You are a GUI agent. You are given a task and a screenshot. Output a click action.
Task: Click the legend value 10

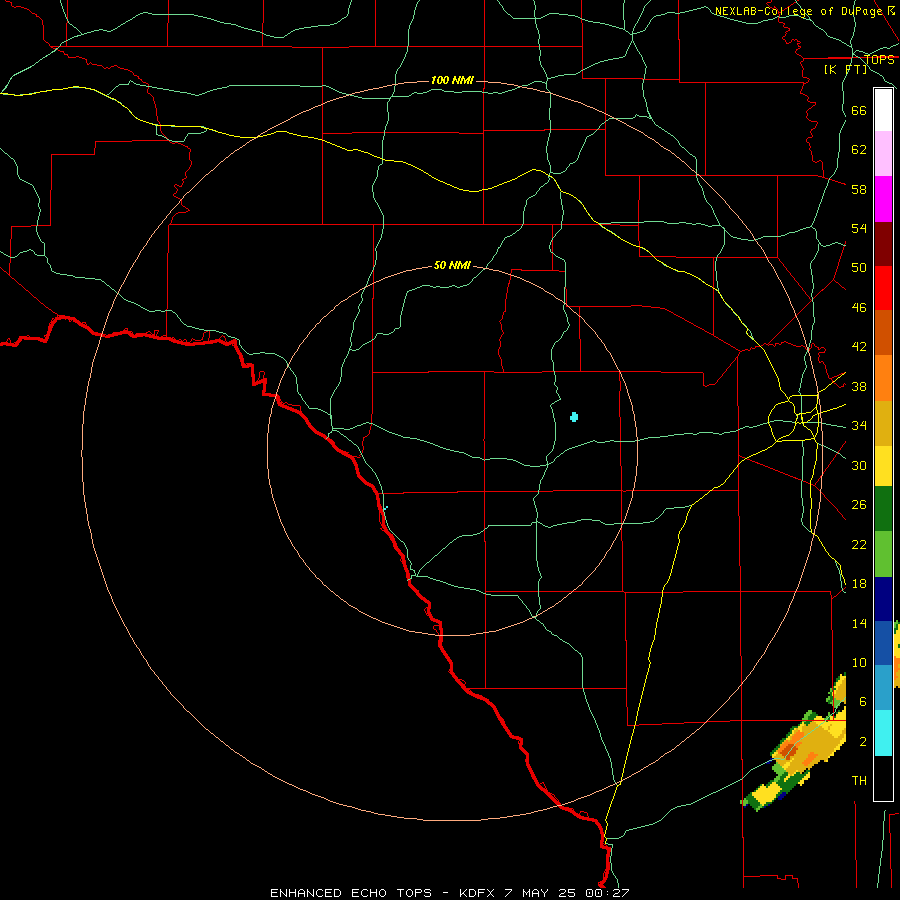pyautogui.click(x=859, y=662)
